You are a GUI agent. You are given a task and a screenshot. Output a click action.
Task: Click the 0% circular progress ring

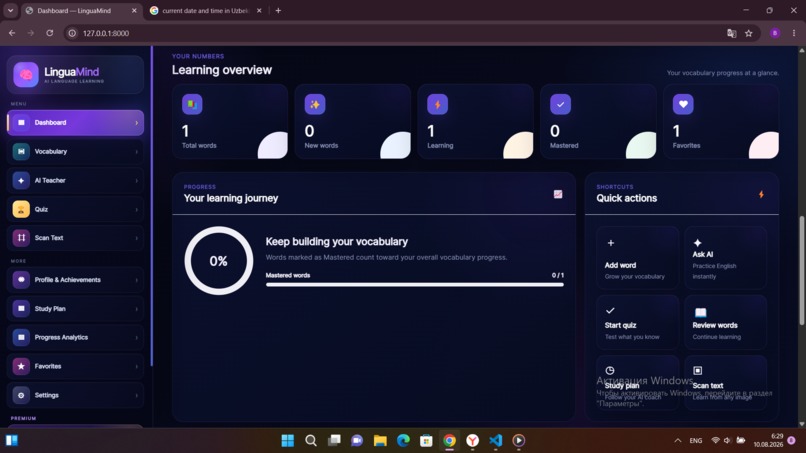tap(218, 261)
